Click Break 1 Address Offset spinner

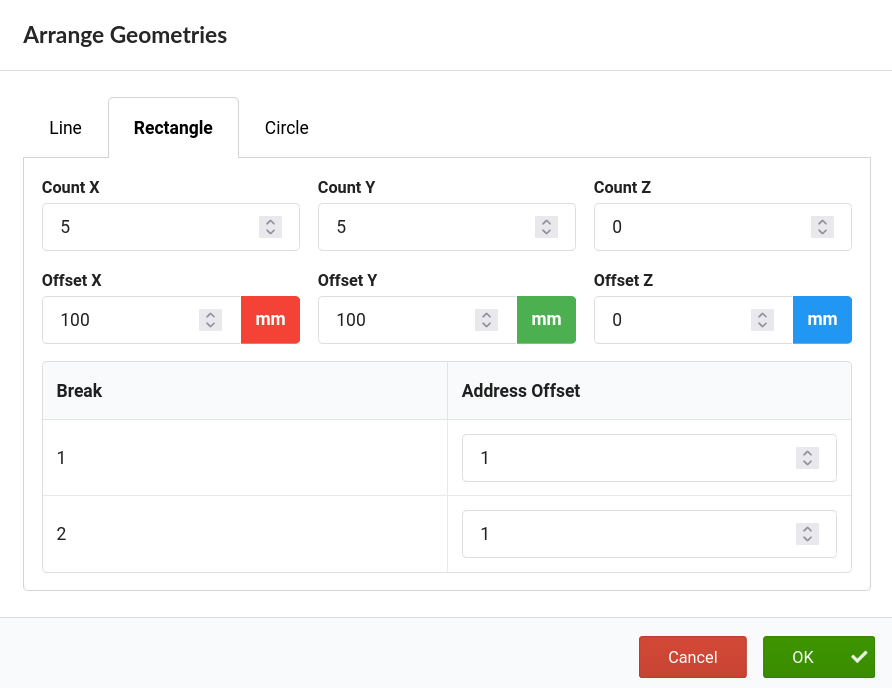pos(807,458)
